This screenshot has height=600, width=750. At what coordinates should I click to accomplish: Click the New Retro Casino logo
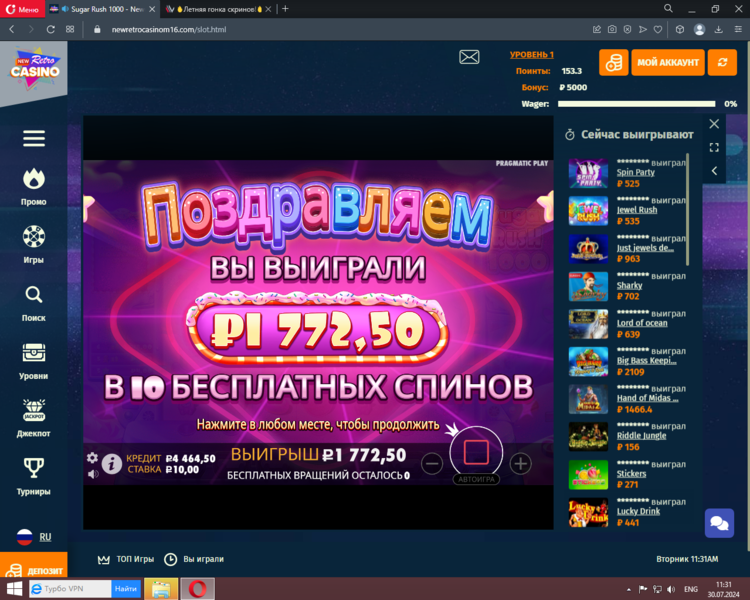click(x=34, y=67)
